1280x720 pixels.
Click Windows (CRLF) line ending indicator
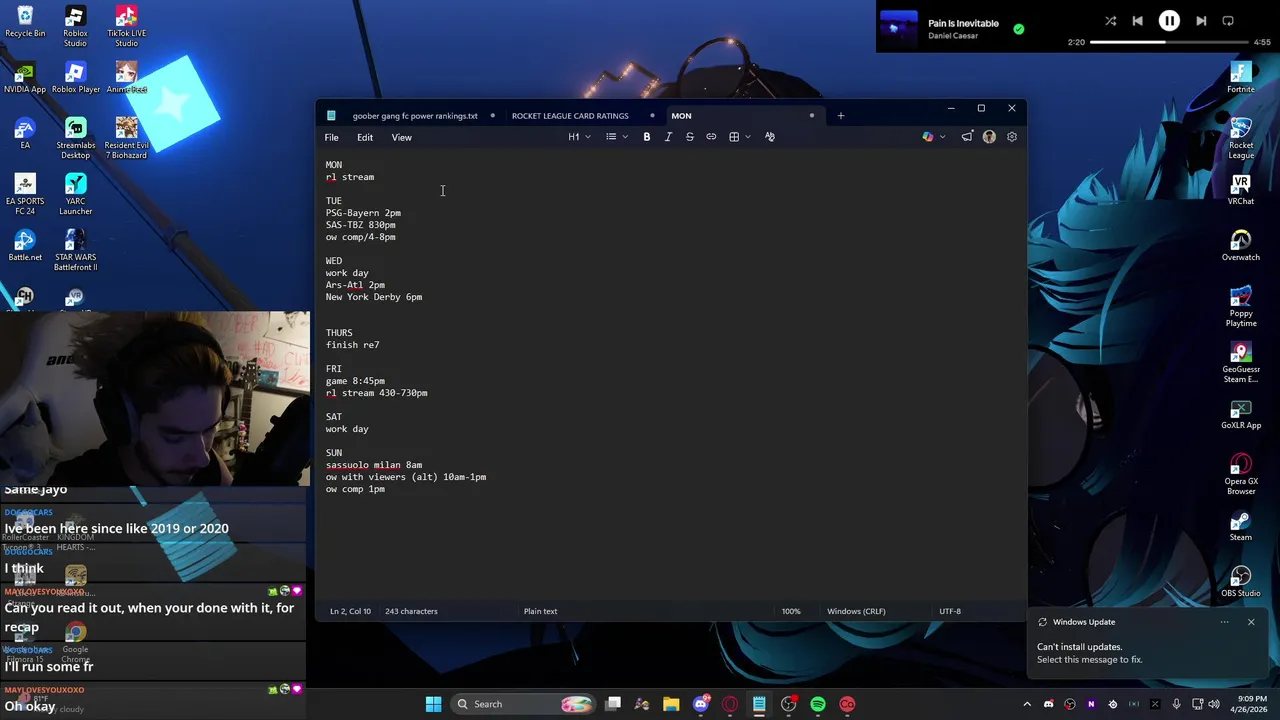(x=856, y=611)
